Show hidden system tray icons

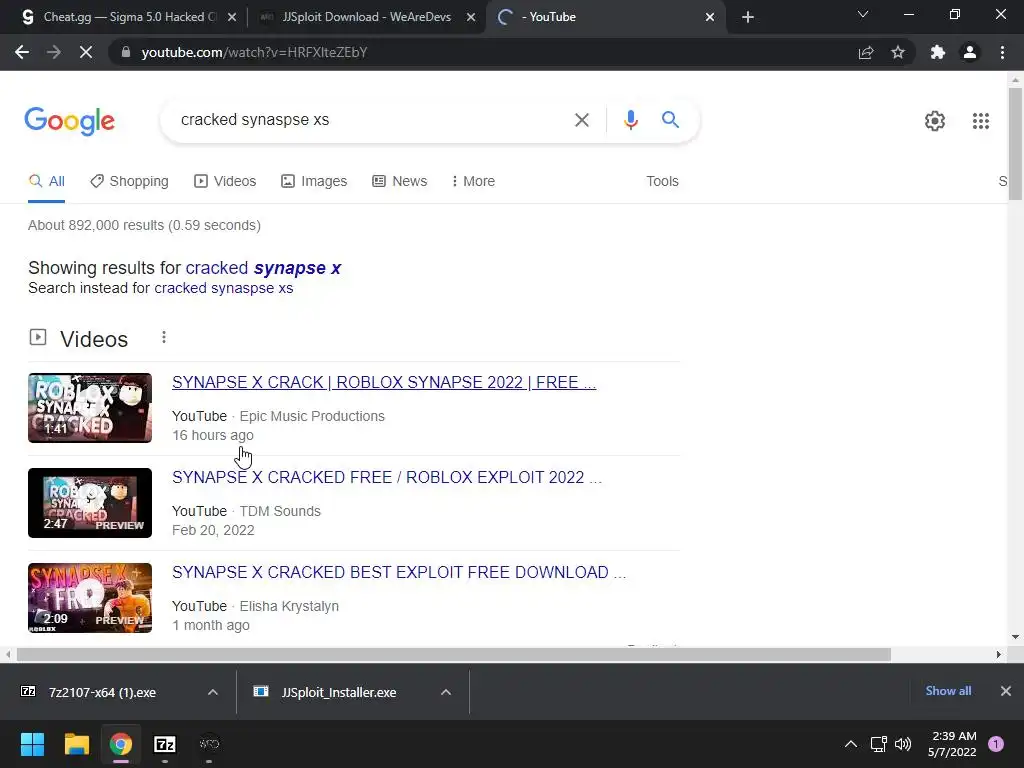850,744
